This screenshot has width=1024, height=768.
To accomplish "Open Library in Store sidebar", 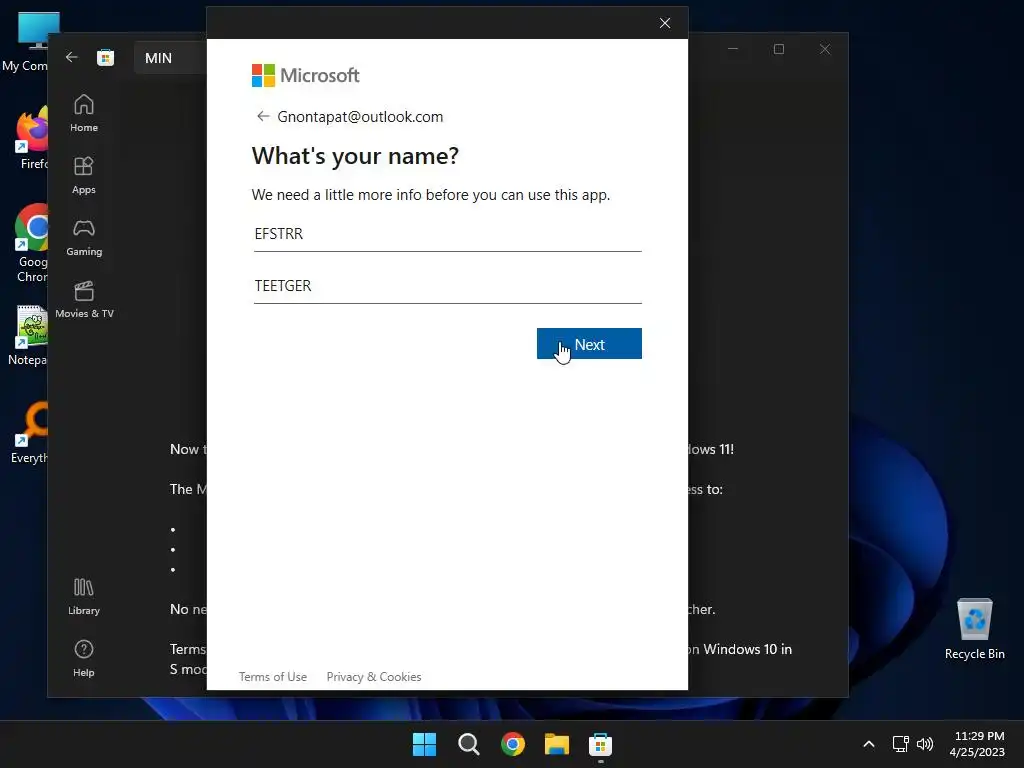I will coord(84,596).
